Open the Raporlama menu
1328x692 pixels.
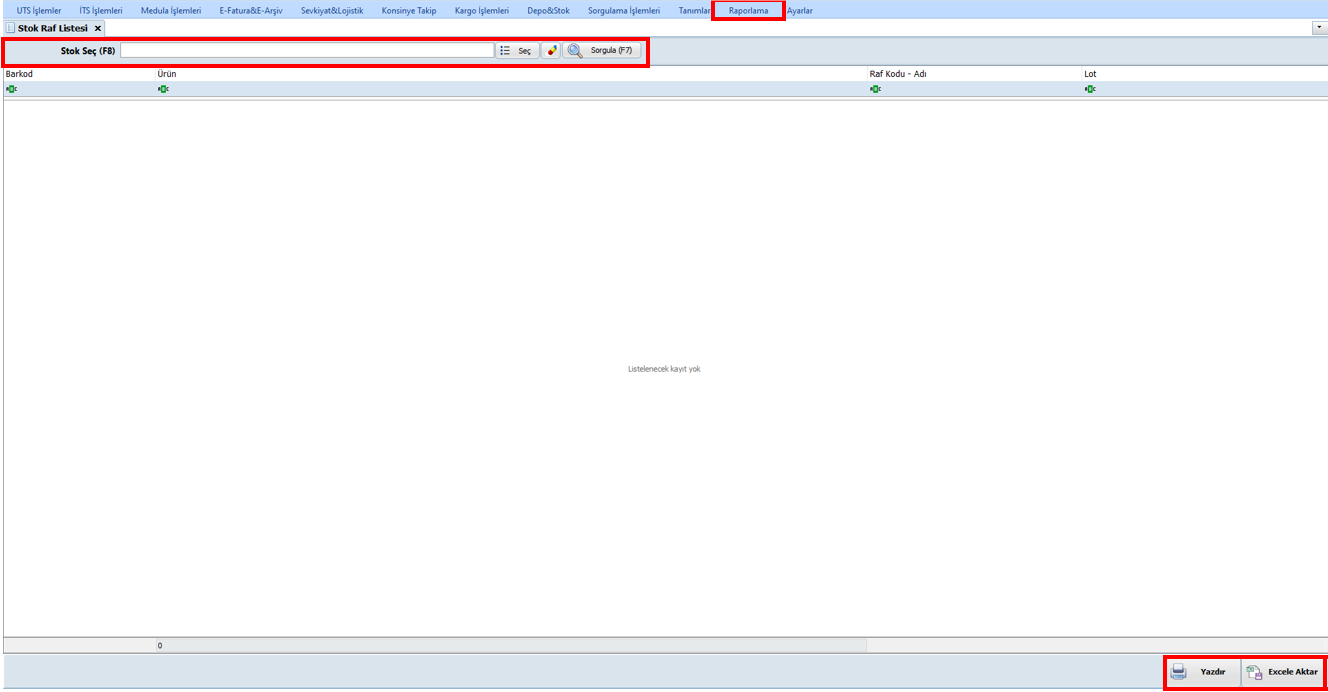pyautogui.click(x=748, y=11)
